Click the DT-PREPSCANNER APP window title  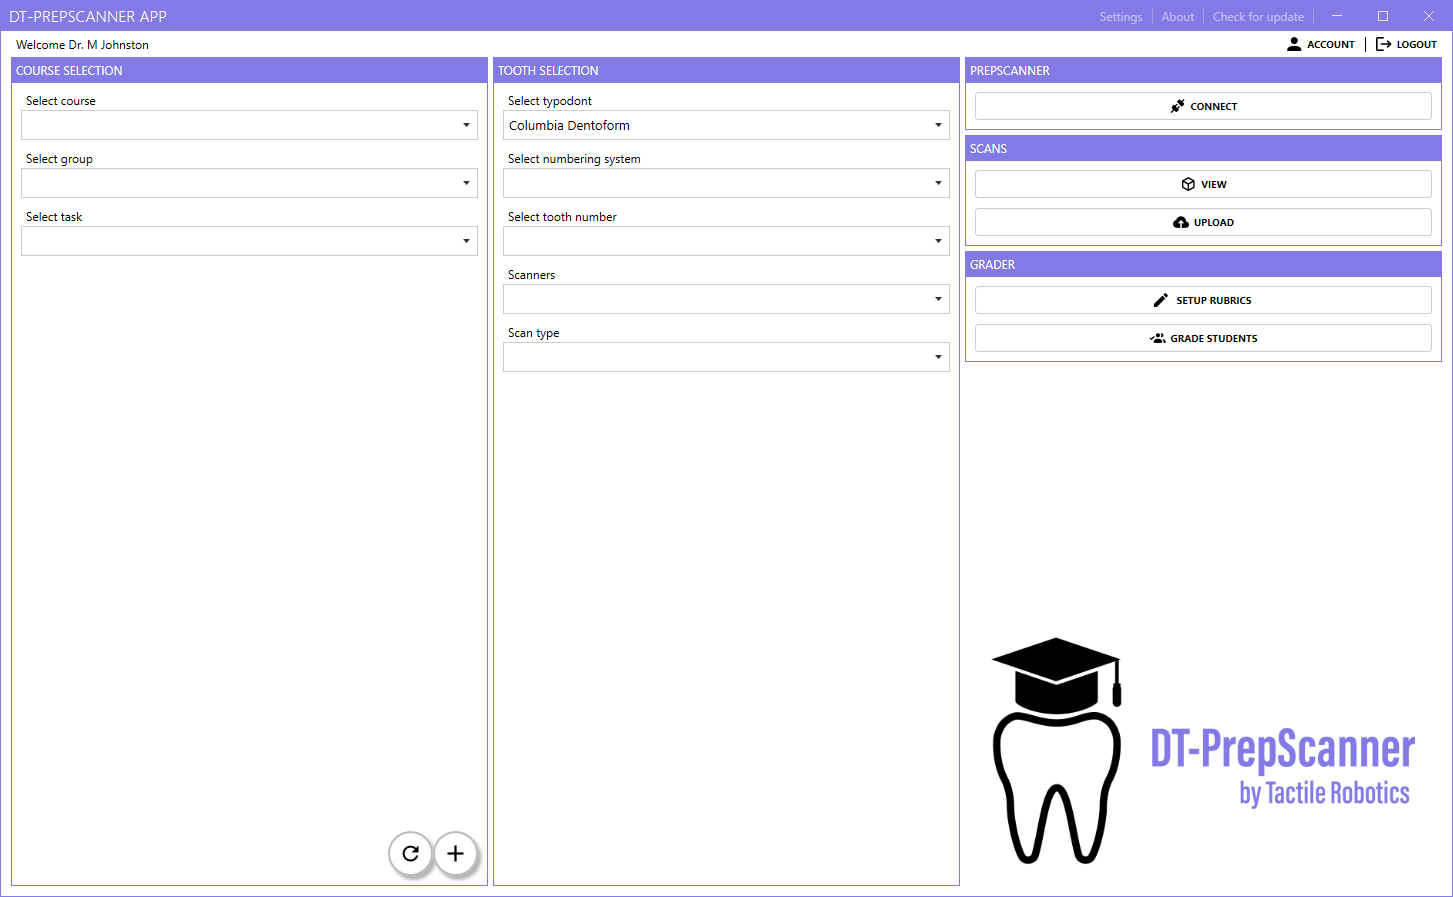[x=88, y=17]
